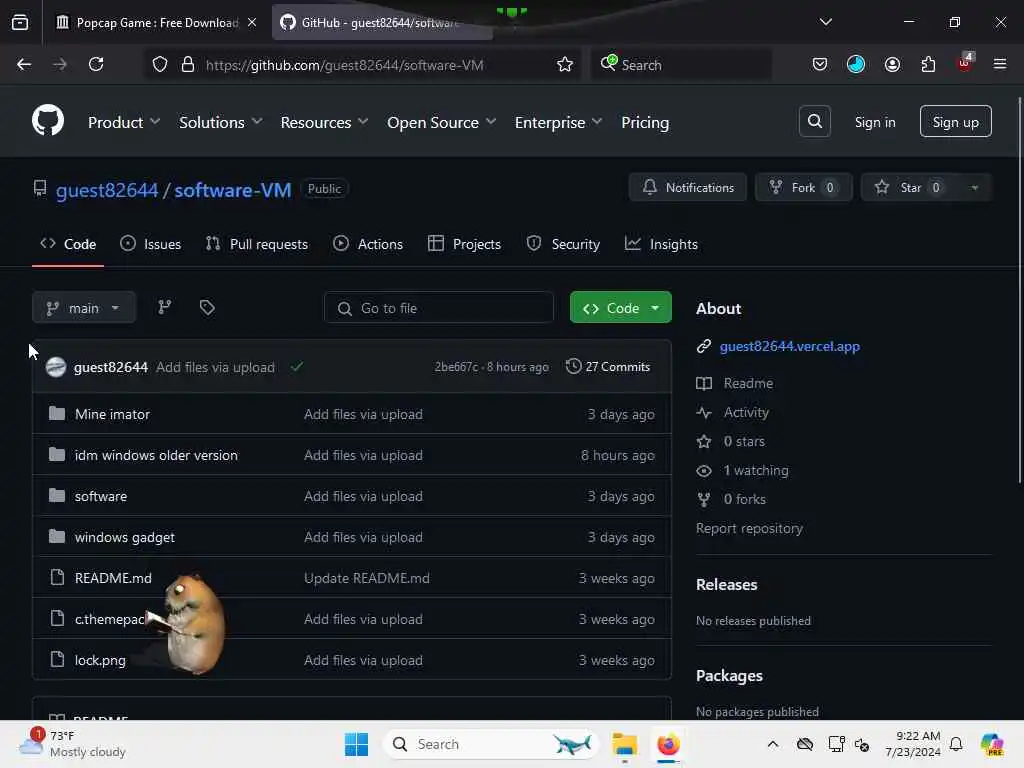Open File Explorer from taskbar
This screenshot has width=1024, height=768.
(x=624, y=744)
